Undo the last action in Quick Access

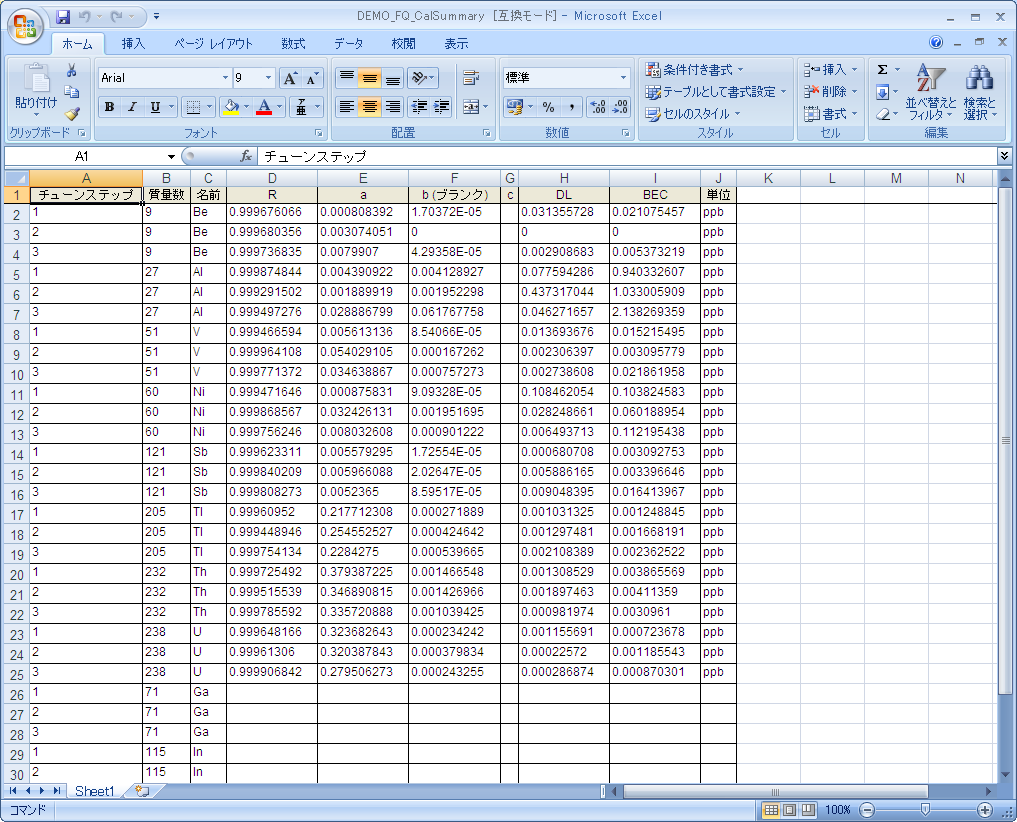[84, 16]
